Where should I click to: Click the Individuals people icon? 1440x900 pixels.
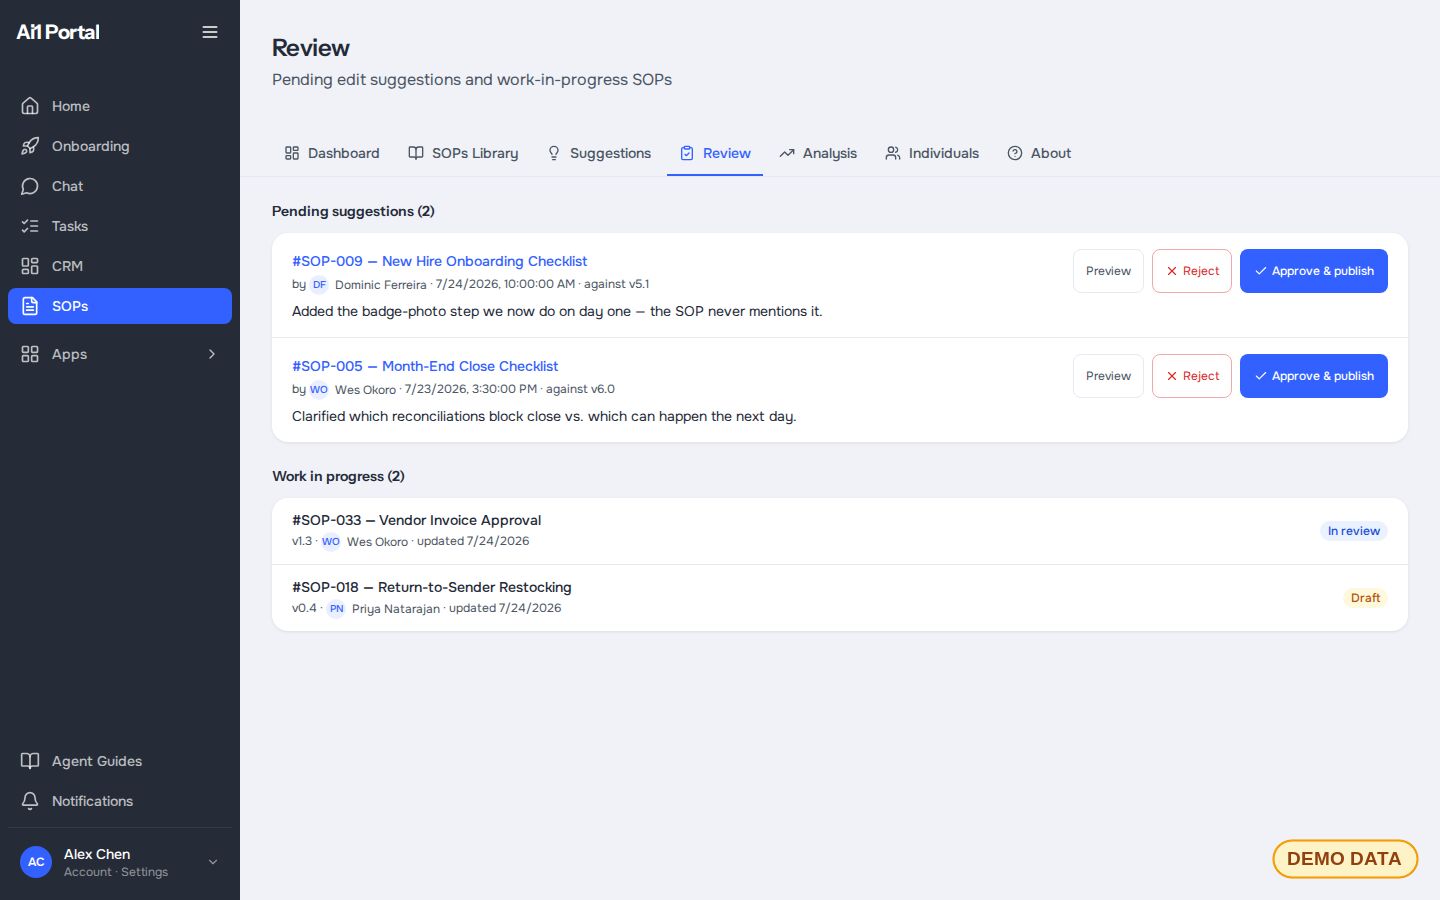coord(893,153)
